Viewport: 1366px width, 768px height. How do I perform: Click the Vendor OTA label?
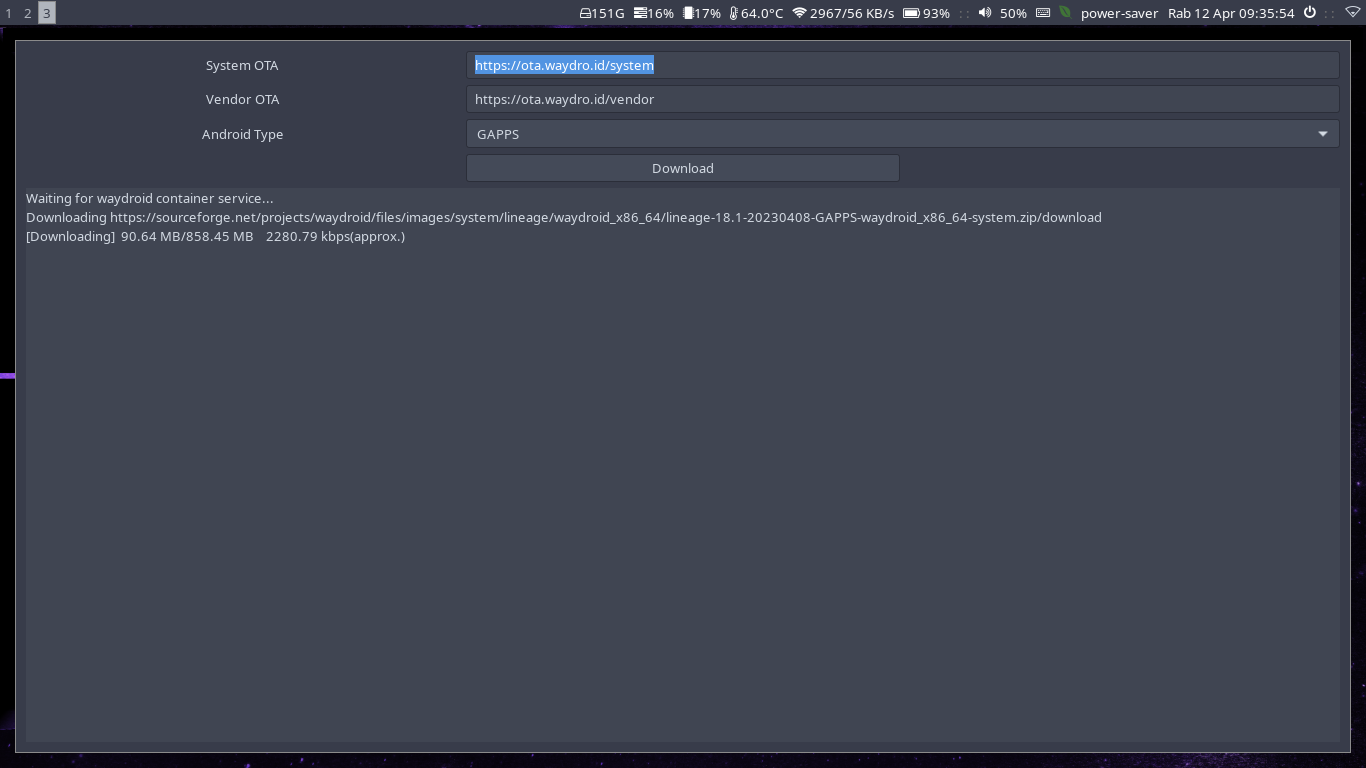pyautogui.click(x=242, y=99)
